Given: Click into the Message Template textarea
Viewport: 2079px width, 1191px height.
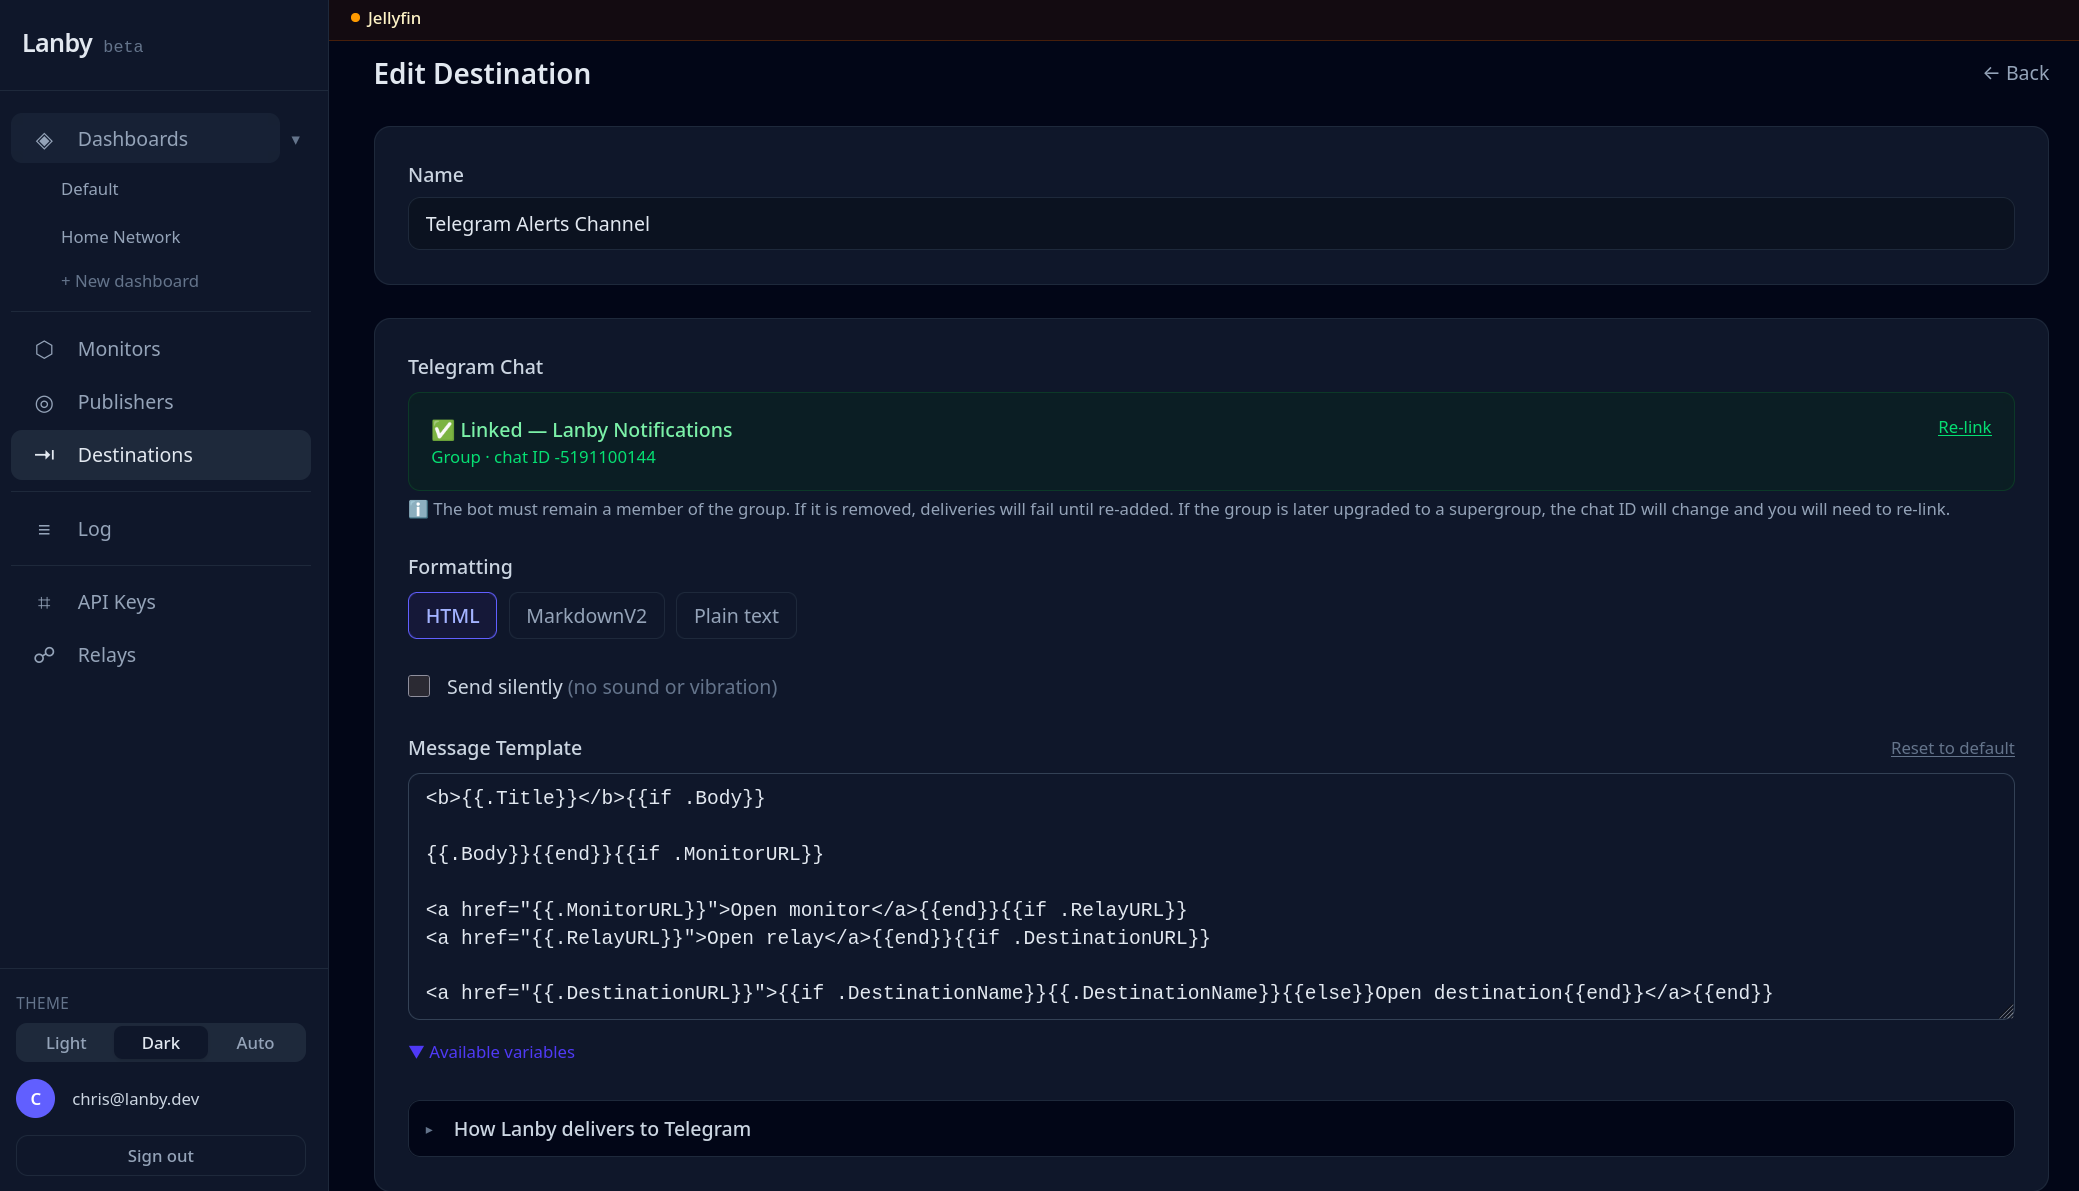Looking at the screenshot, I should pos(1211,896).
